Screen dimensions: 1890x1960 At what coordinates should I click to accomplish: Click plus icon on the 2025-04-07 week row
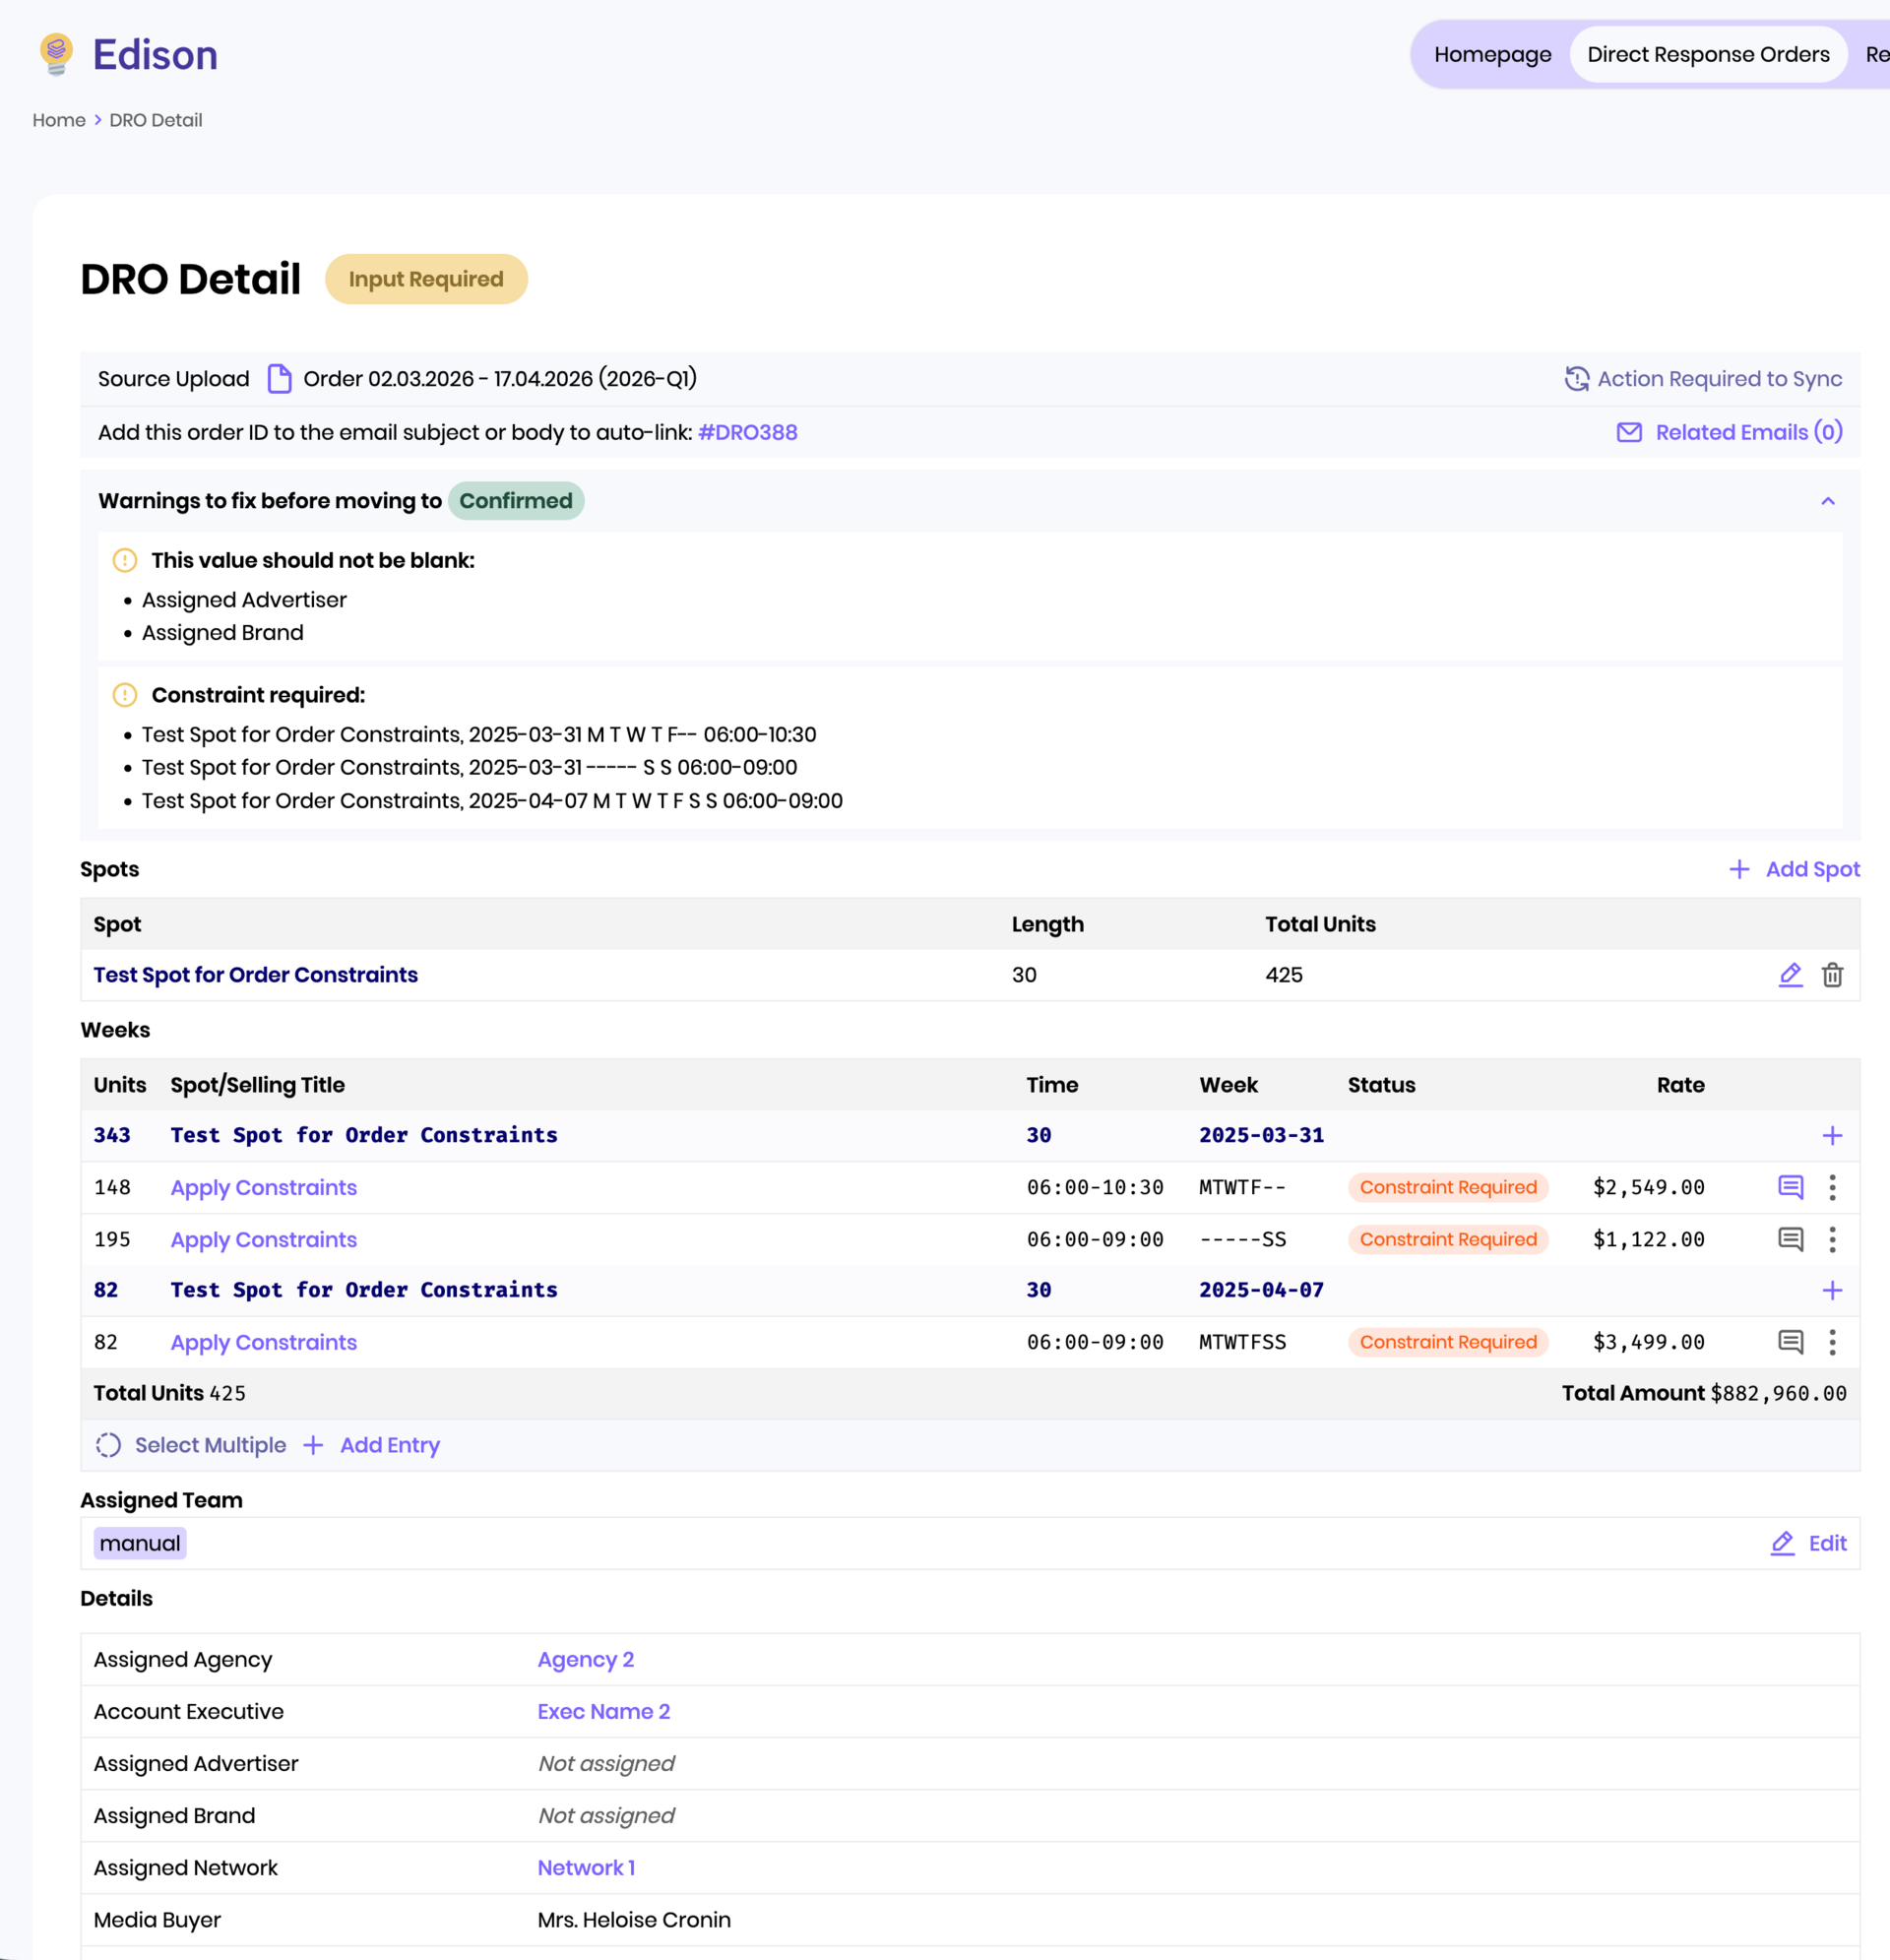click(1833, 1290)
